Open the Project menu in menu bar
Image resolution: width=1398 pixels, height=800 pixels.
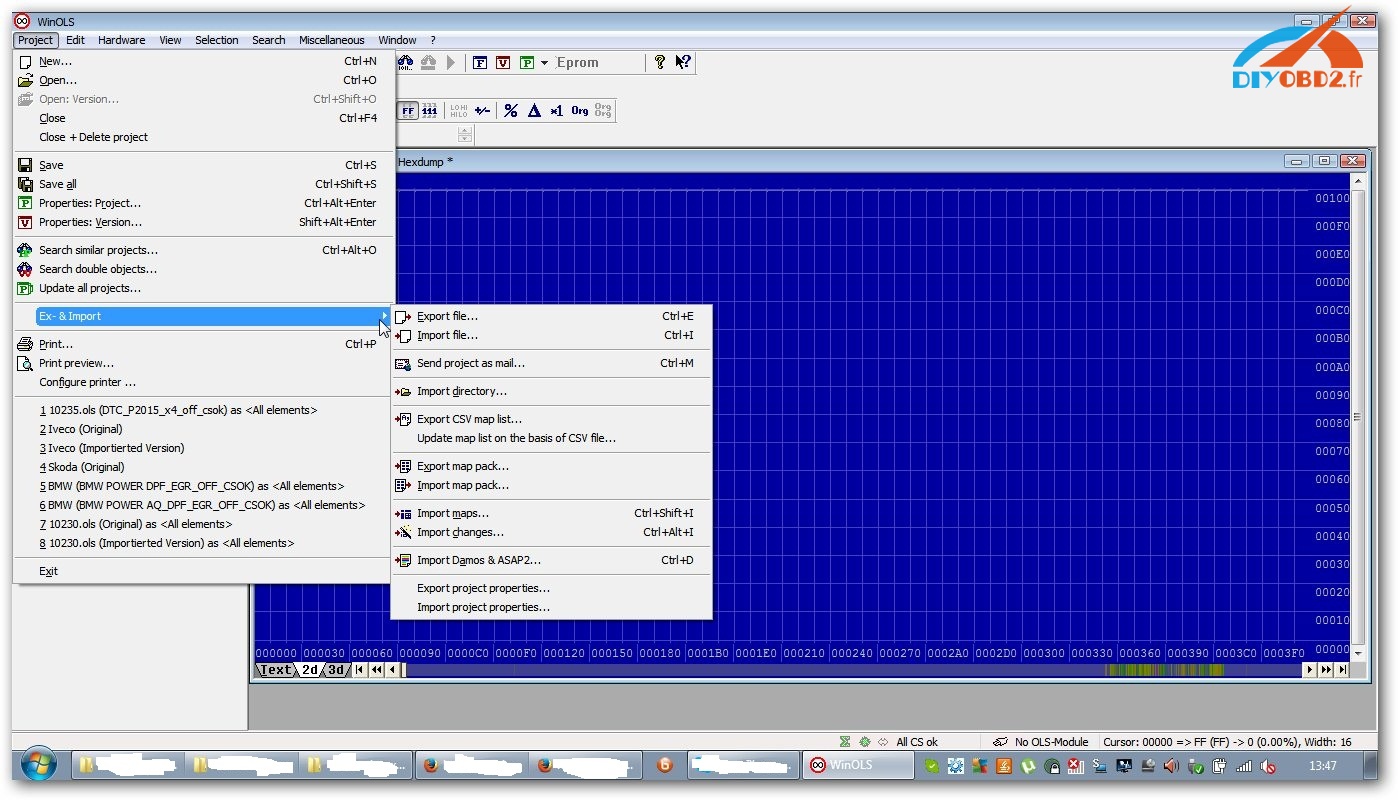pyautogui.click(x=35, y=40)
